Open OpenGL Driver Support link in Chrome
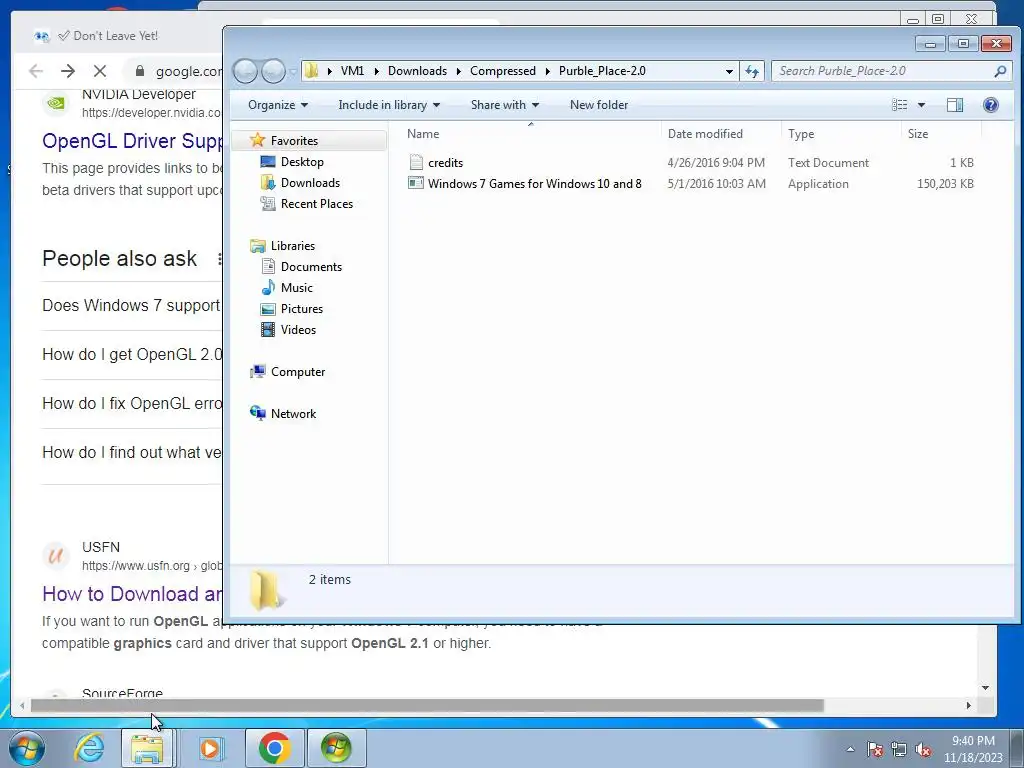This screenshot has width=1024, height=768. coord(133,140)
